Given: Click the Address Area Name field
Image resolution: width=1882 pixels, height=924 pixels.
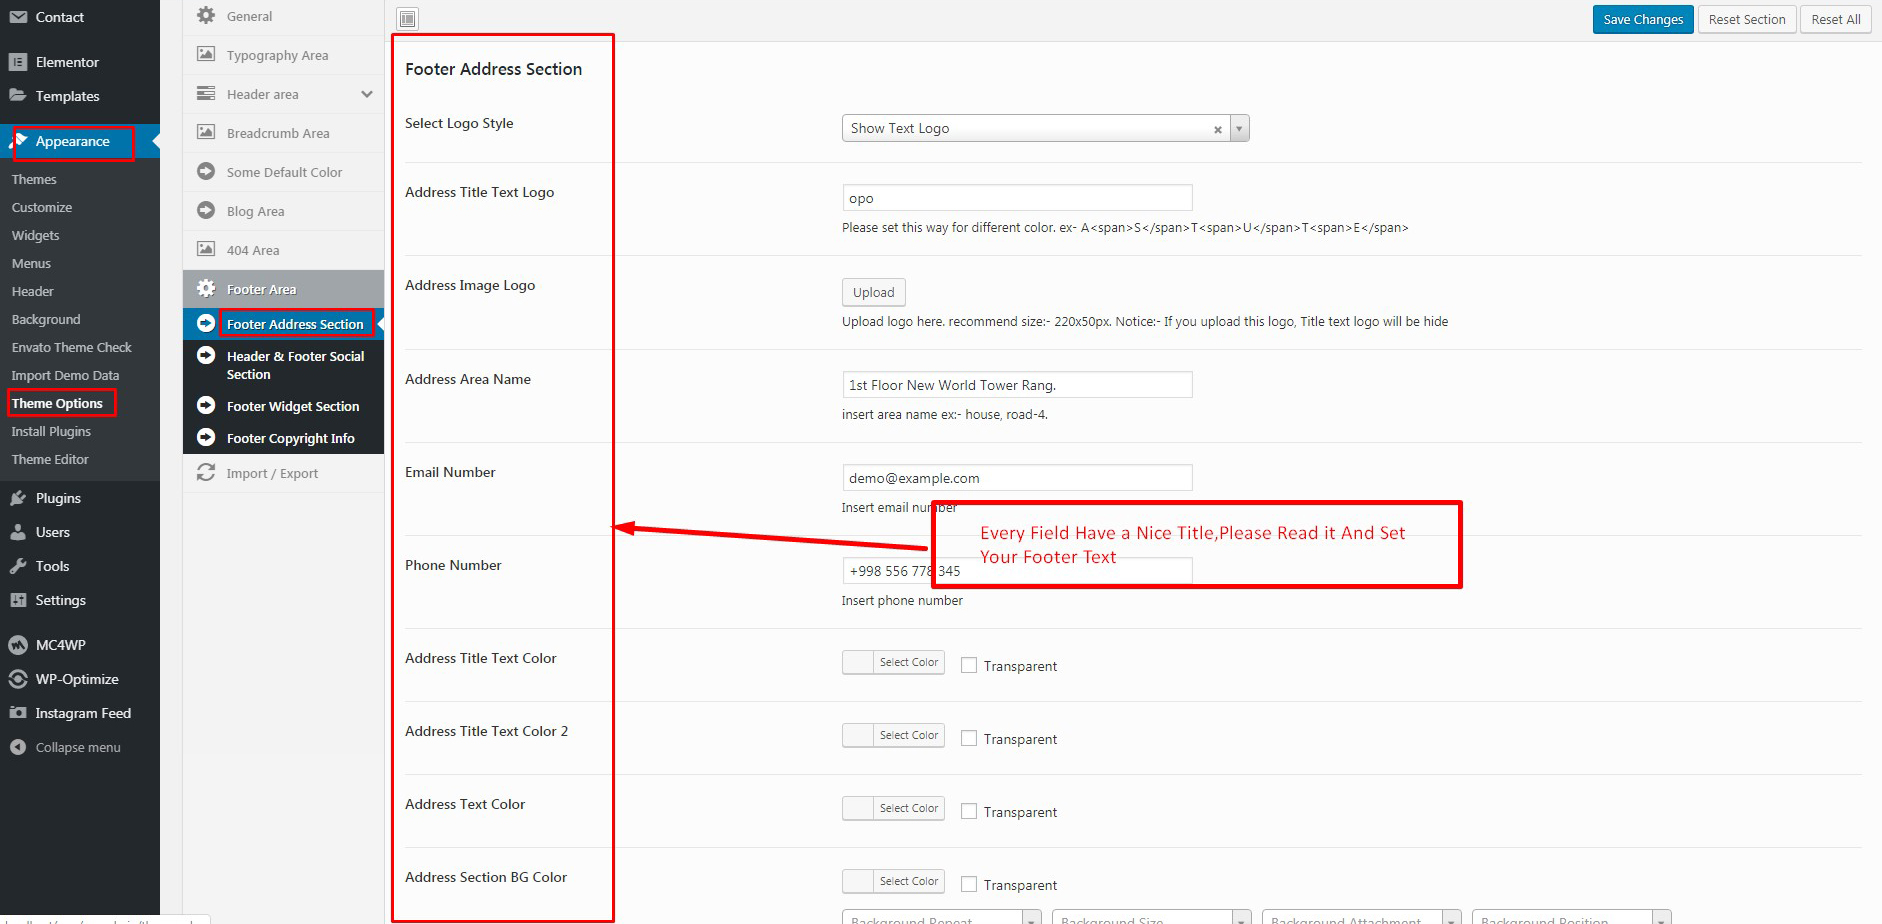Looking at the screenshot, I should coord(1017,385).
